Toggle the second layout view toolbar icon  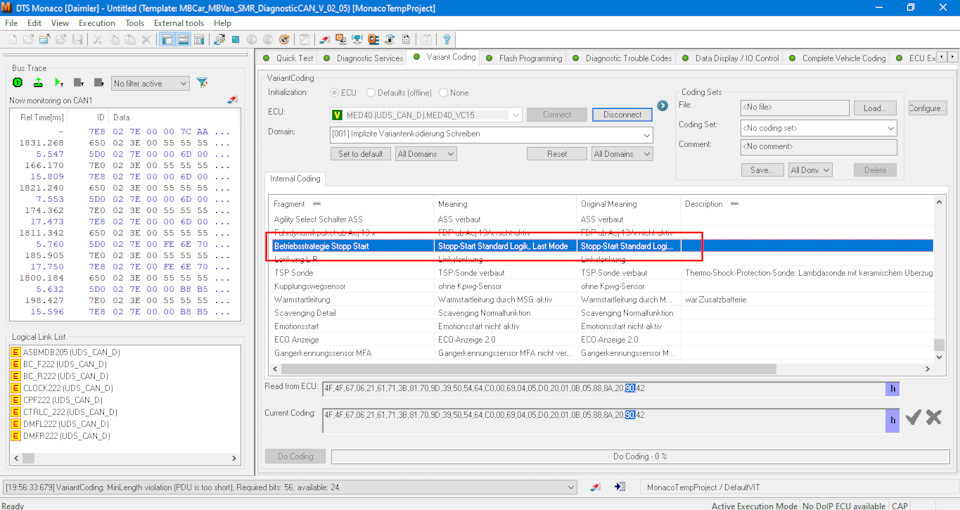183,40
